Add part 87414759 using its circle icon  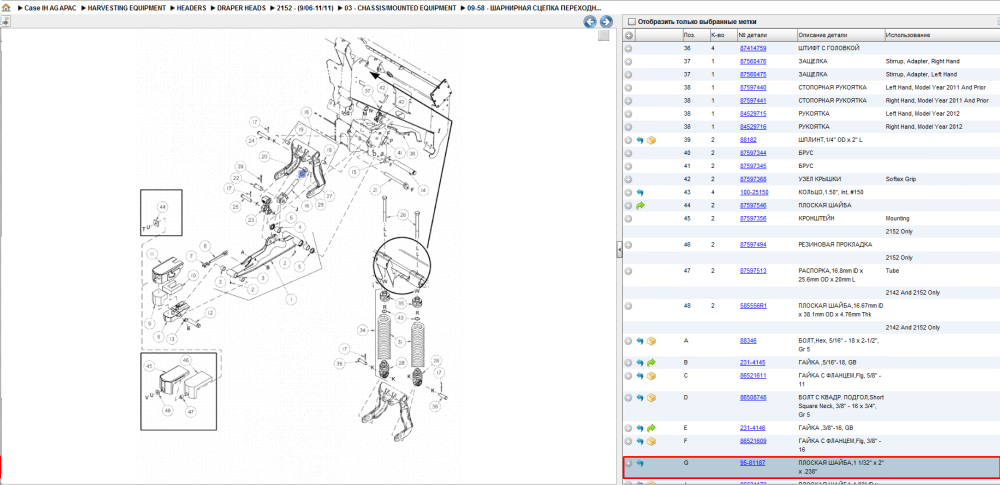pos(628,48)
